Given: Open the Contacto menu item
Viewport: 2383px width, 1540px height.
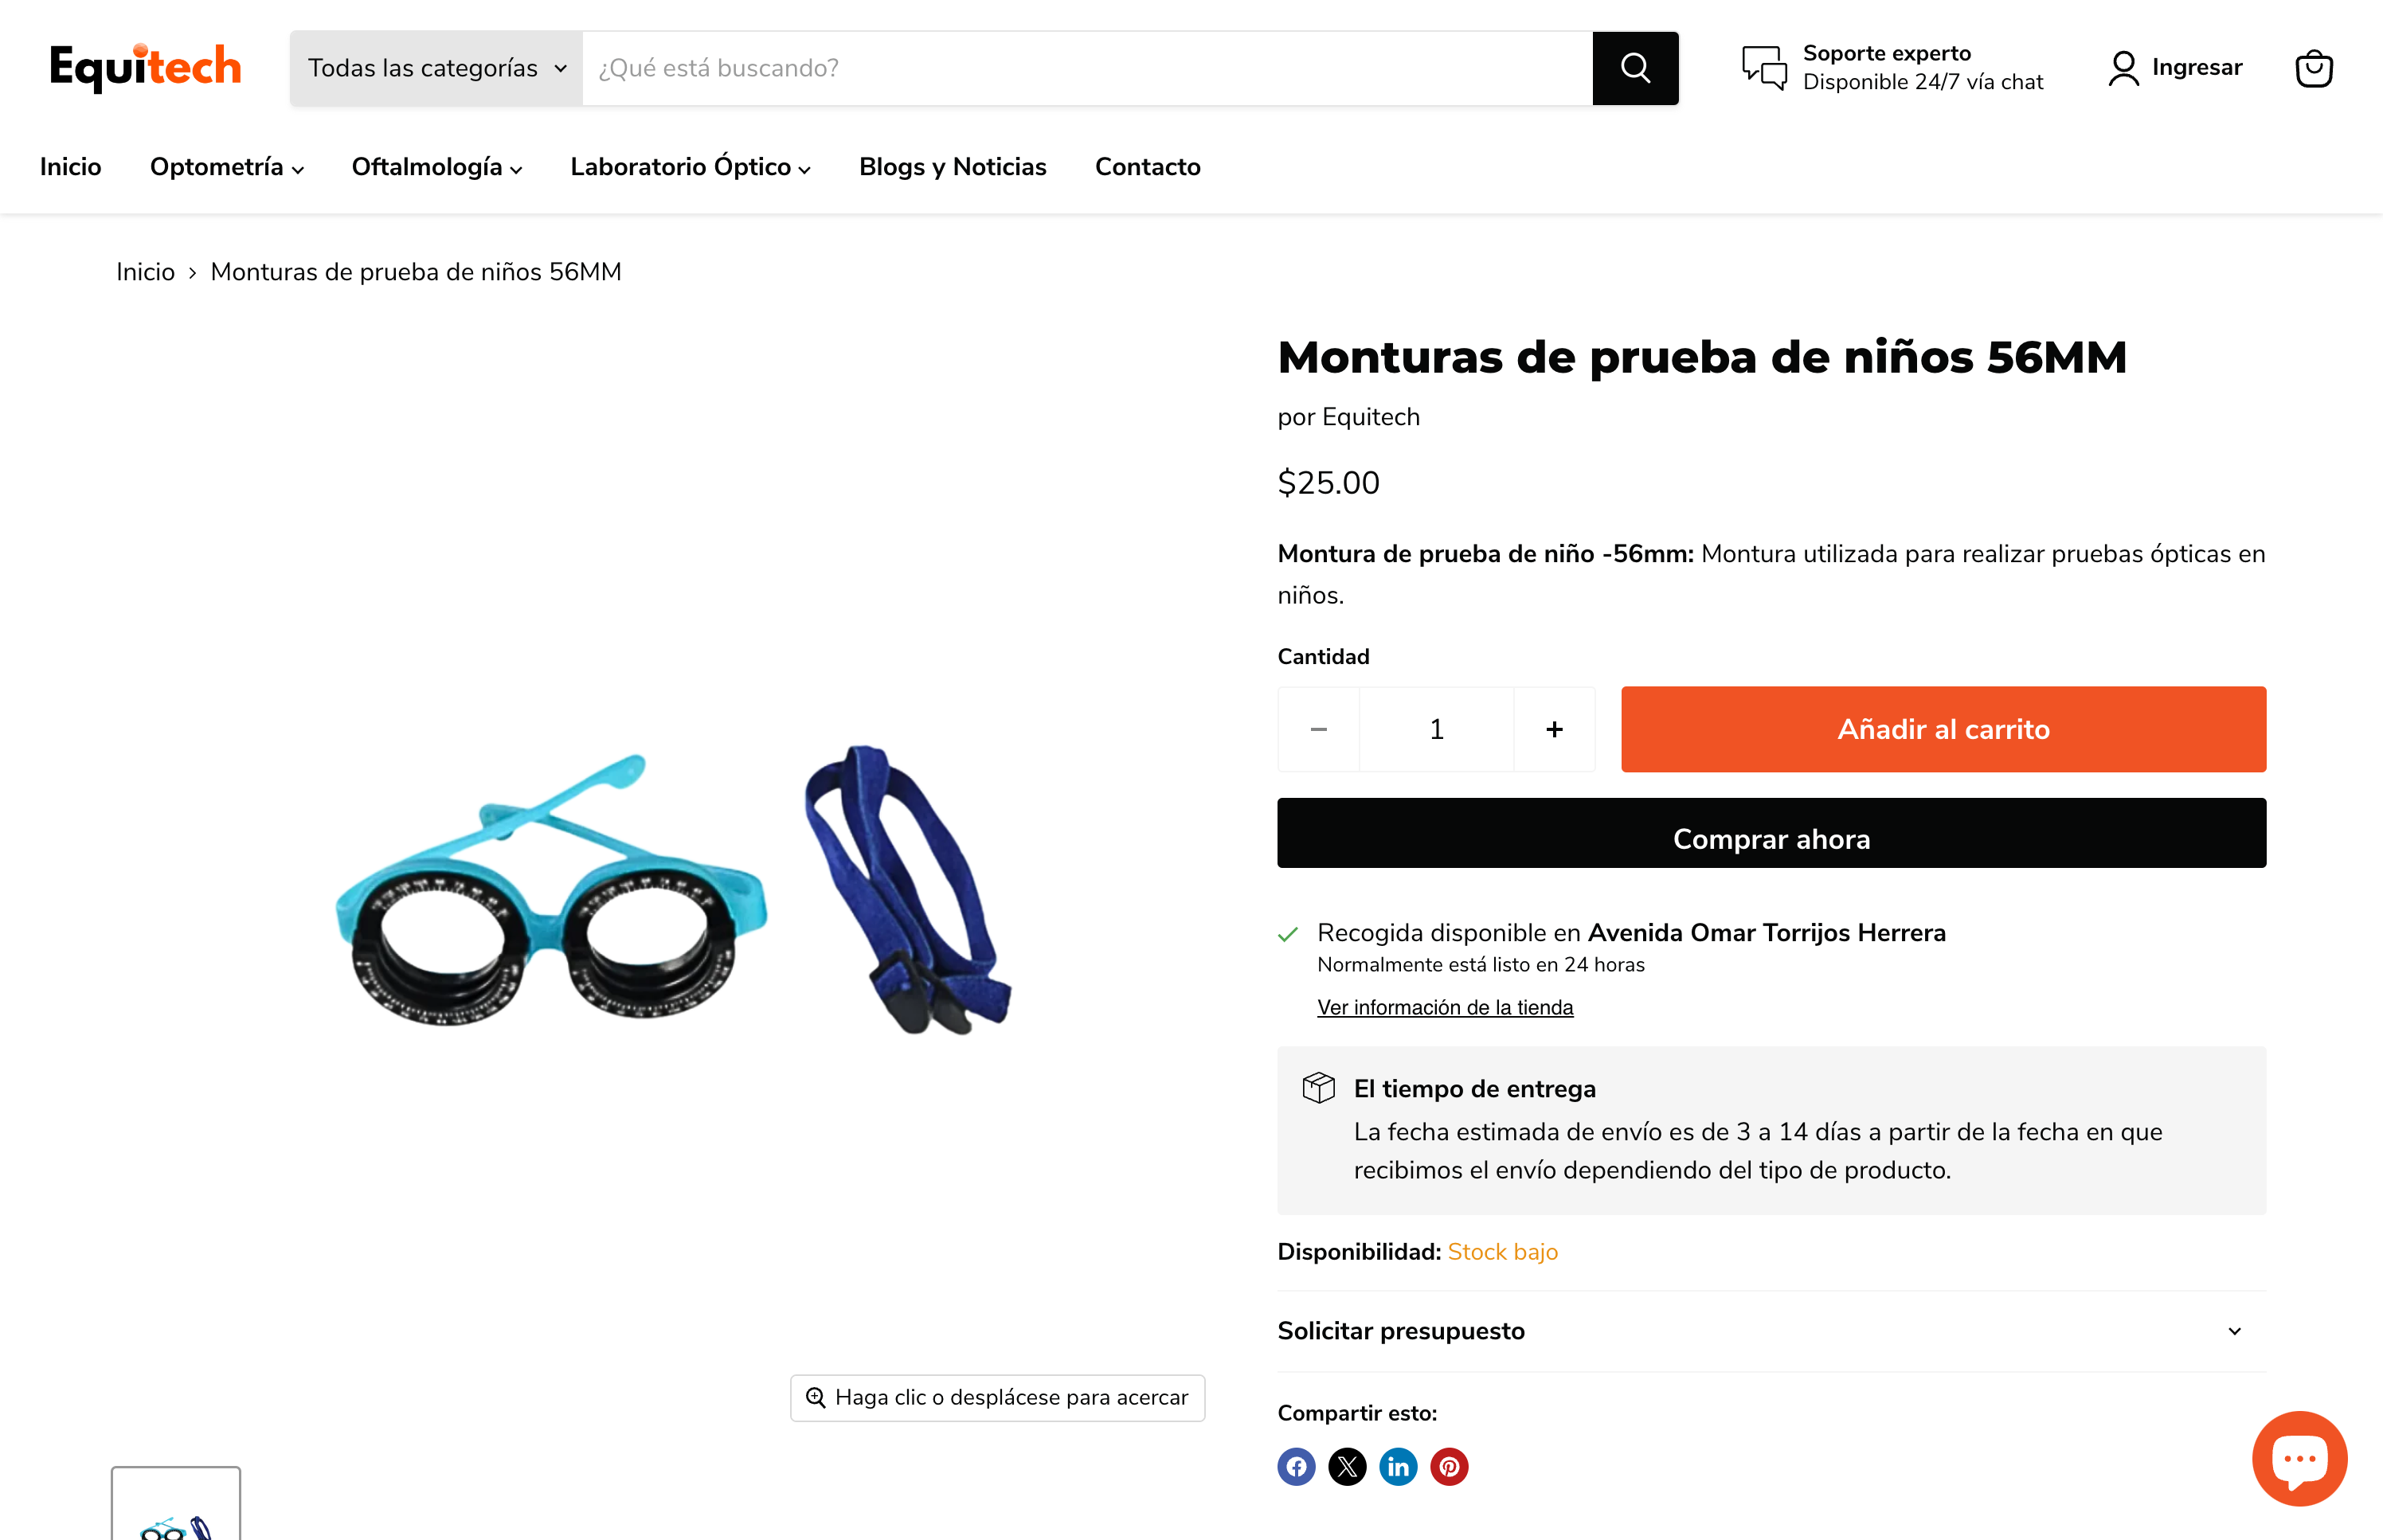Looking at the screenshot, I should point(1147,167).
